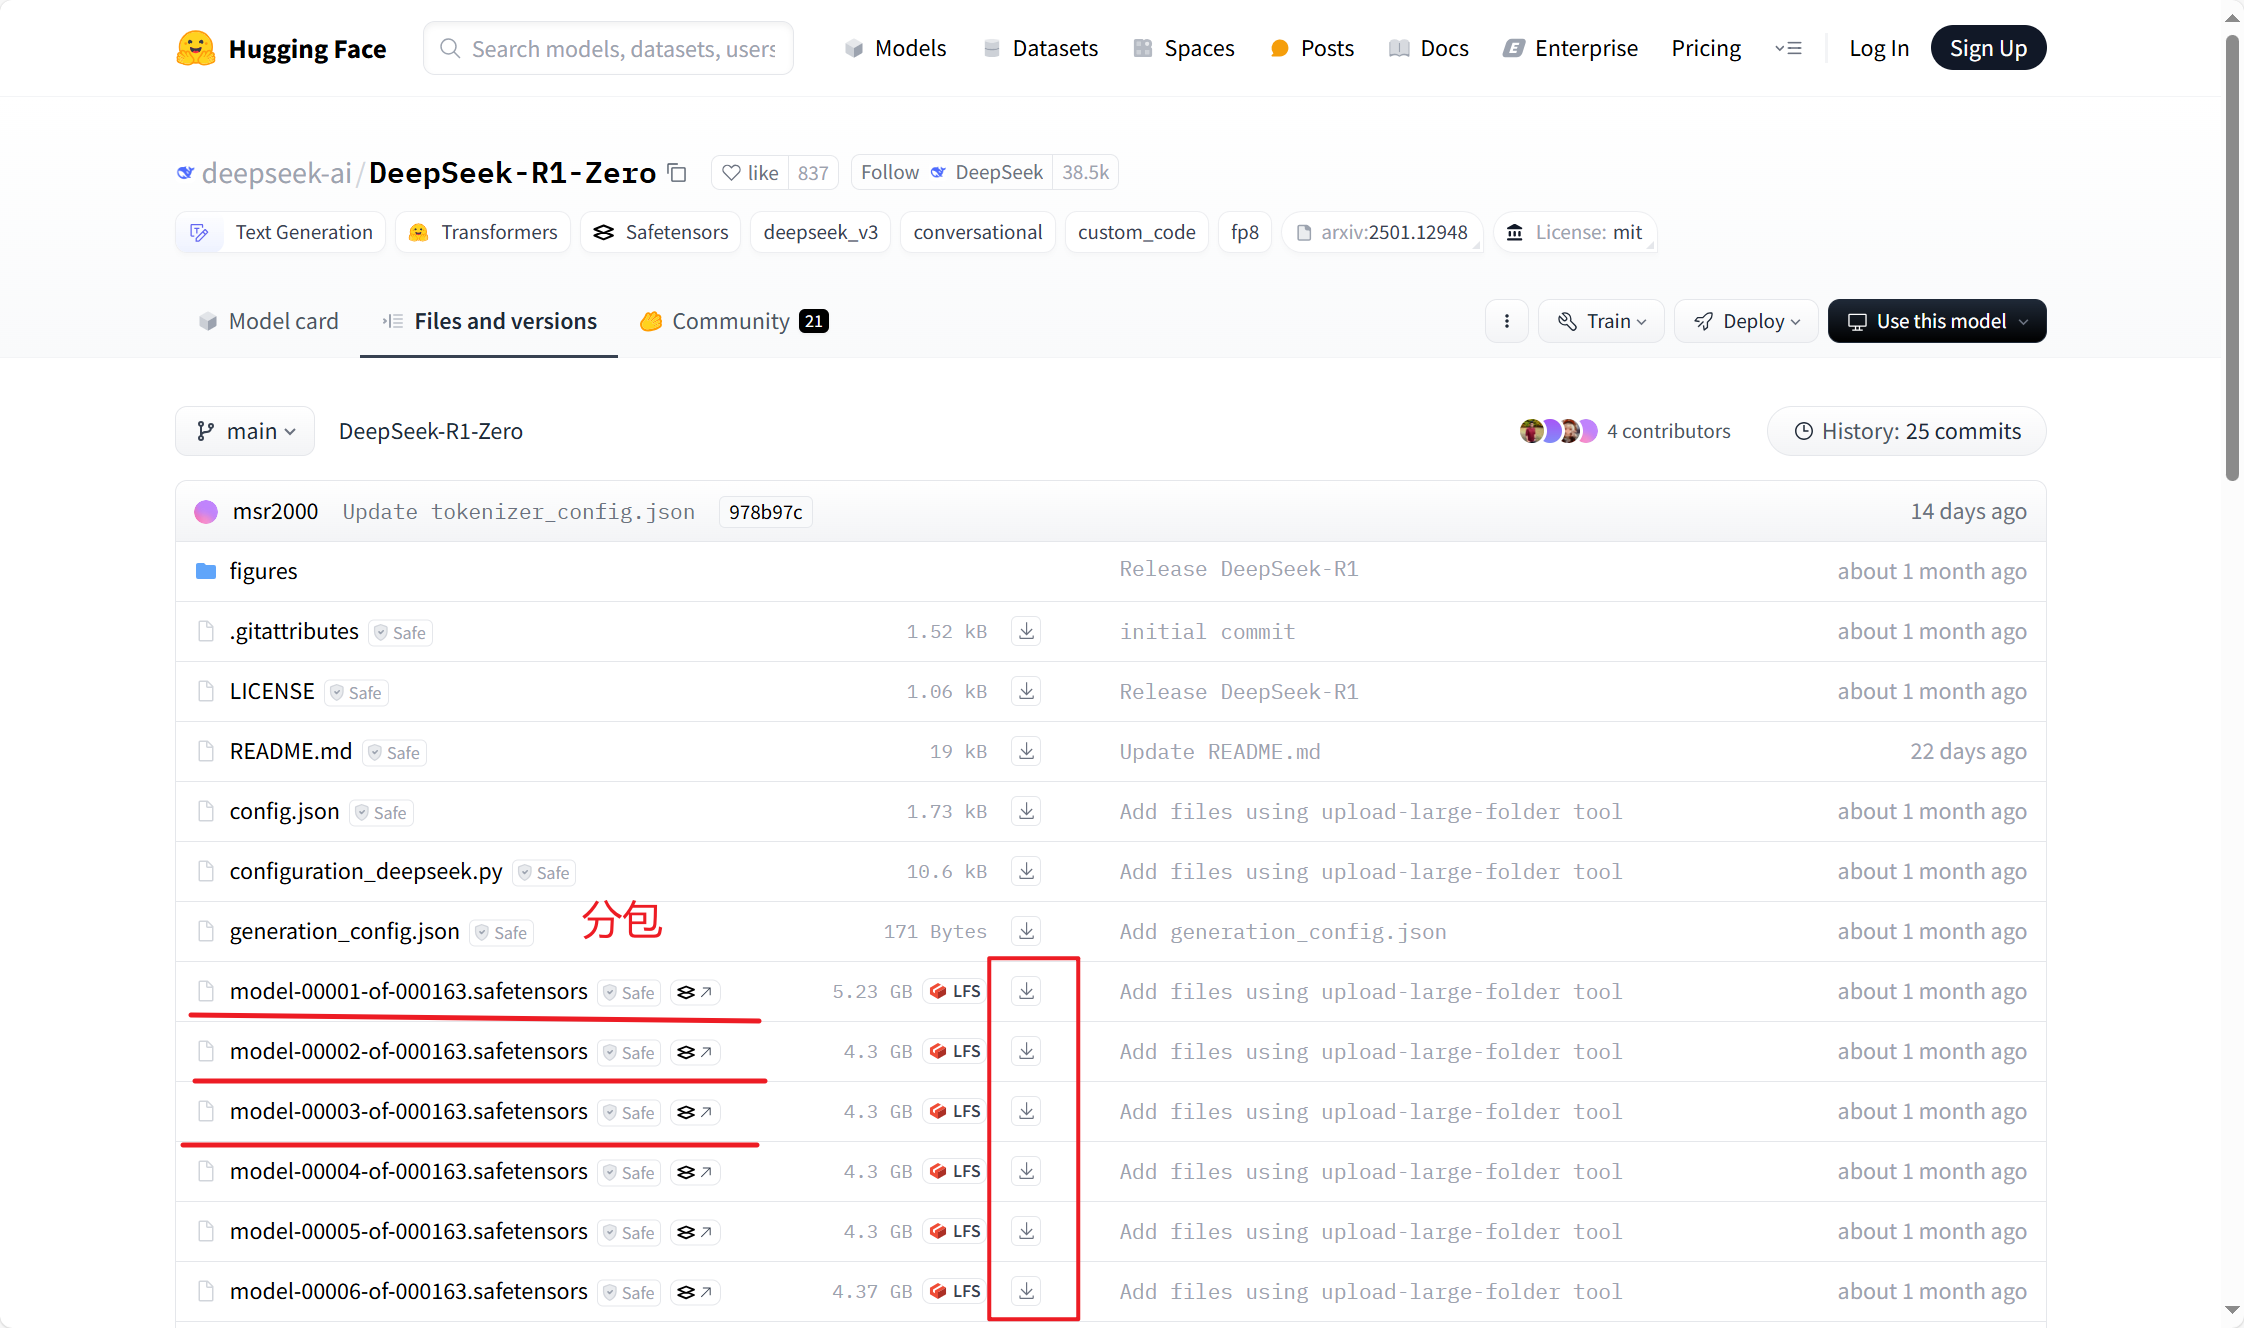Viewport: 2244px width, 1328px height.
Task: Expand the navigation overflow menu
Action: pos(1788,48)
